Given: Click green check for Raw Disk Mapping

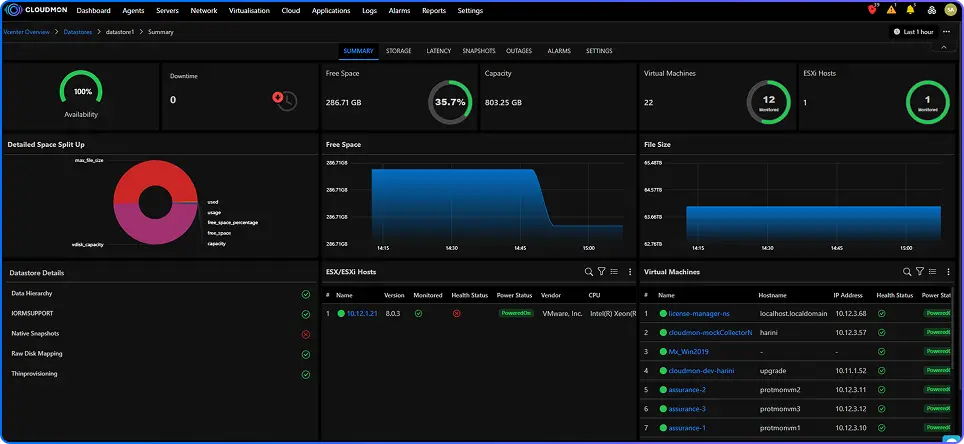Looking at the screenshot, I should [x=306, y=354].
